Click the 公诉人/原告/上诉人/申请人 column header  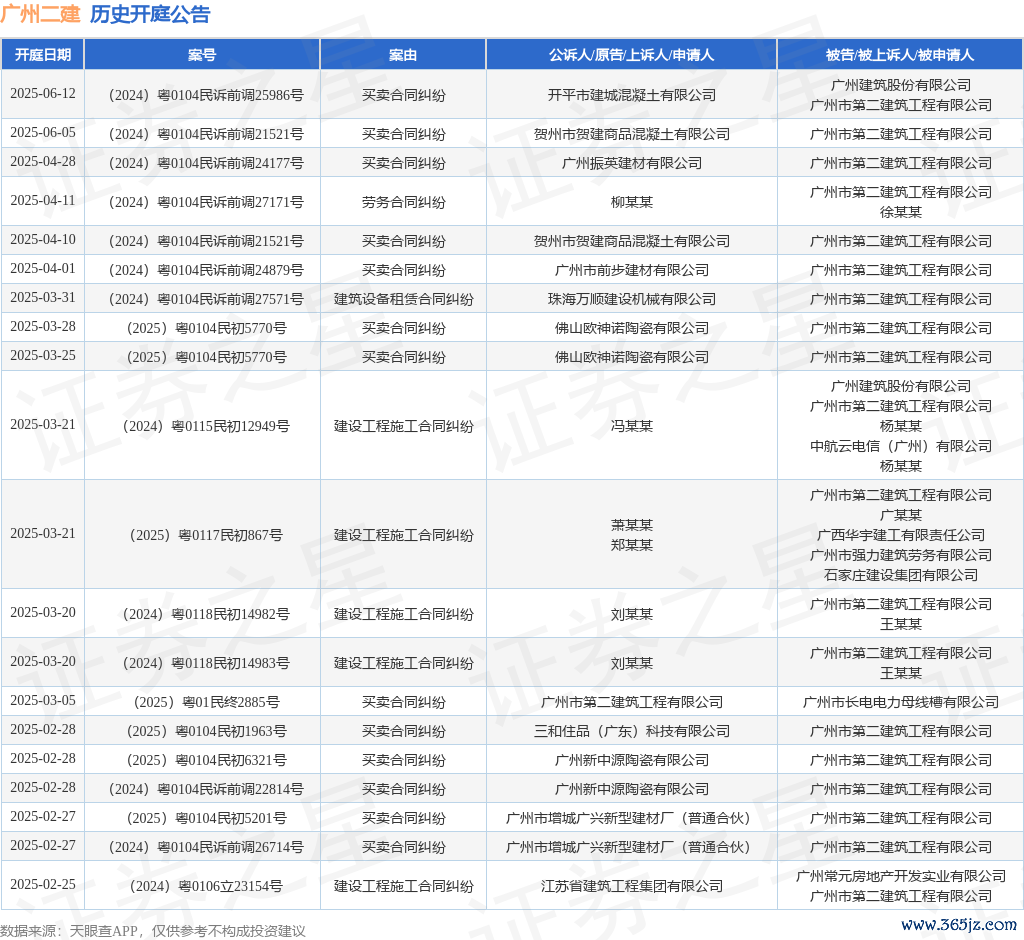(x=632, y=55)
